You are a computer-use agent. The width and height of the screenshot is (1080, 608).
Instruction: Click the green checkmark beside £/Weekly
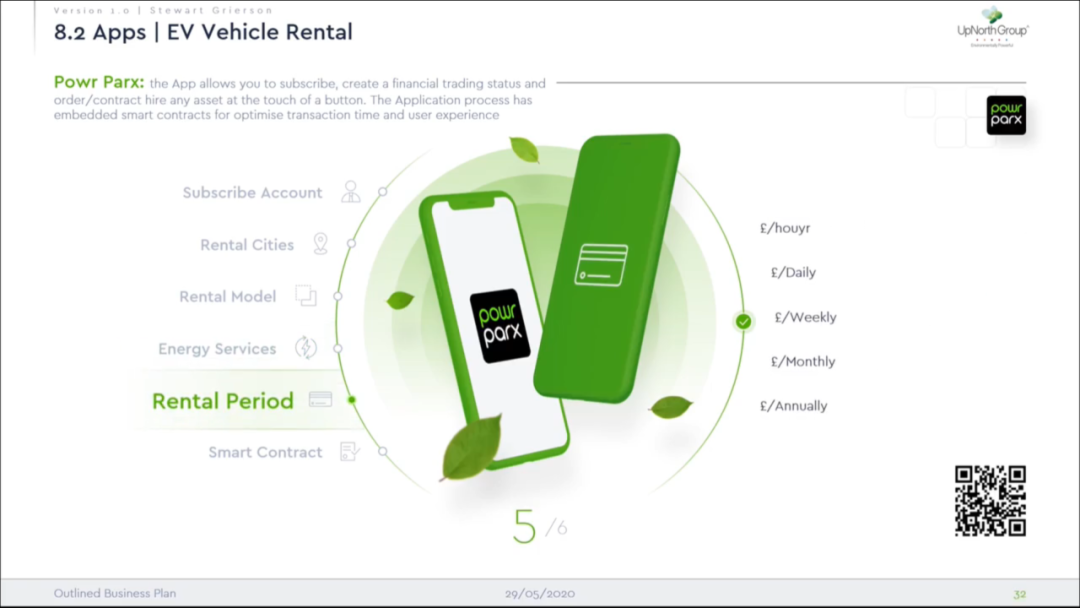(x=743, y=321)
